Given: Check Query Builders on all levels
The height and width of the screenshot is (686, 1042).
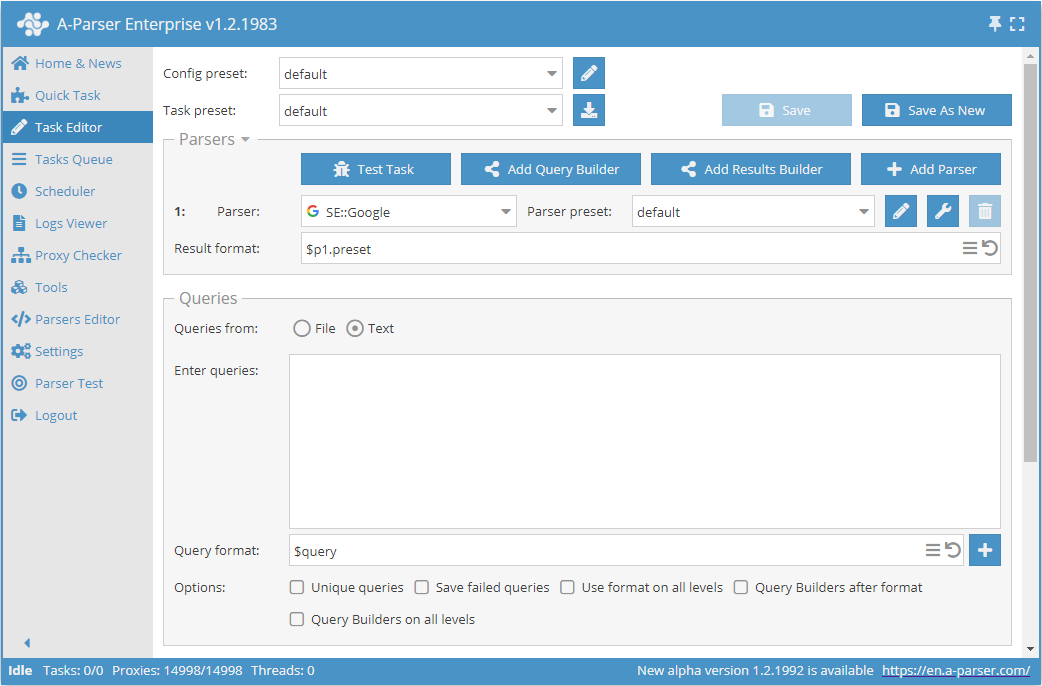Looking at the screenshot, I should (296, 619).
